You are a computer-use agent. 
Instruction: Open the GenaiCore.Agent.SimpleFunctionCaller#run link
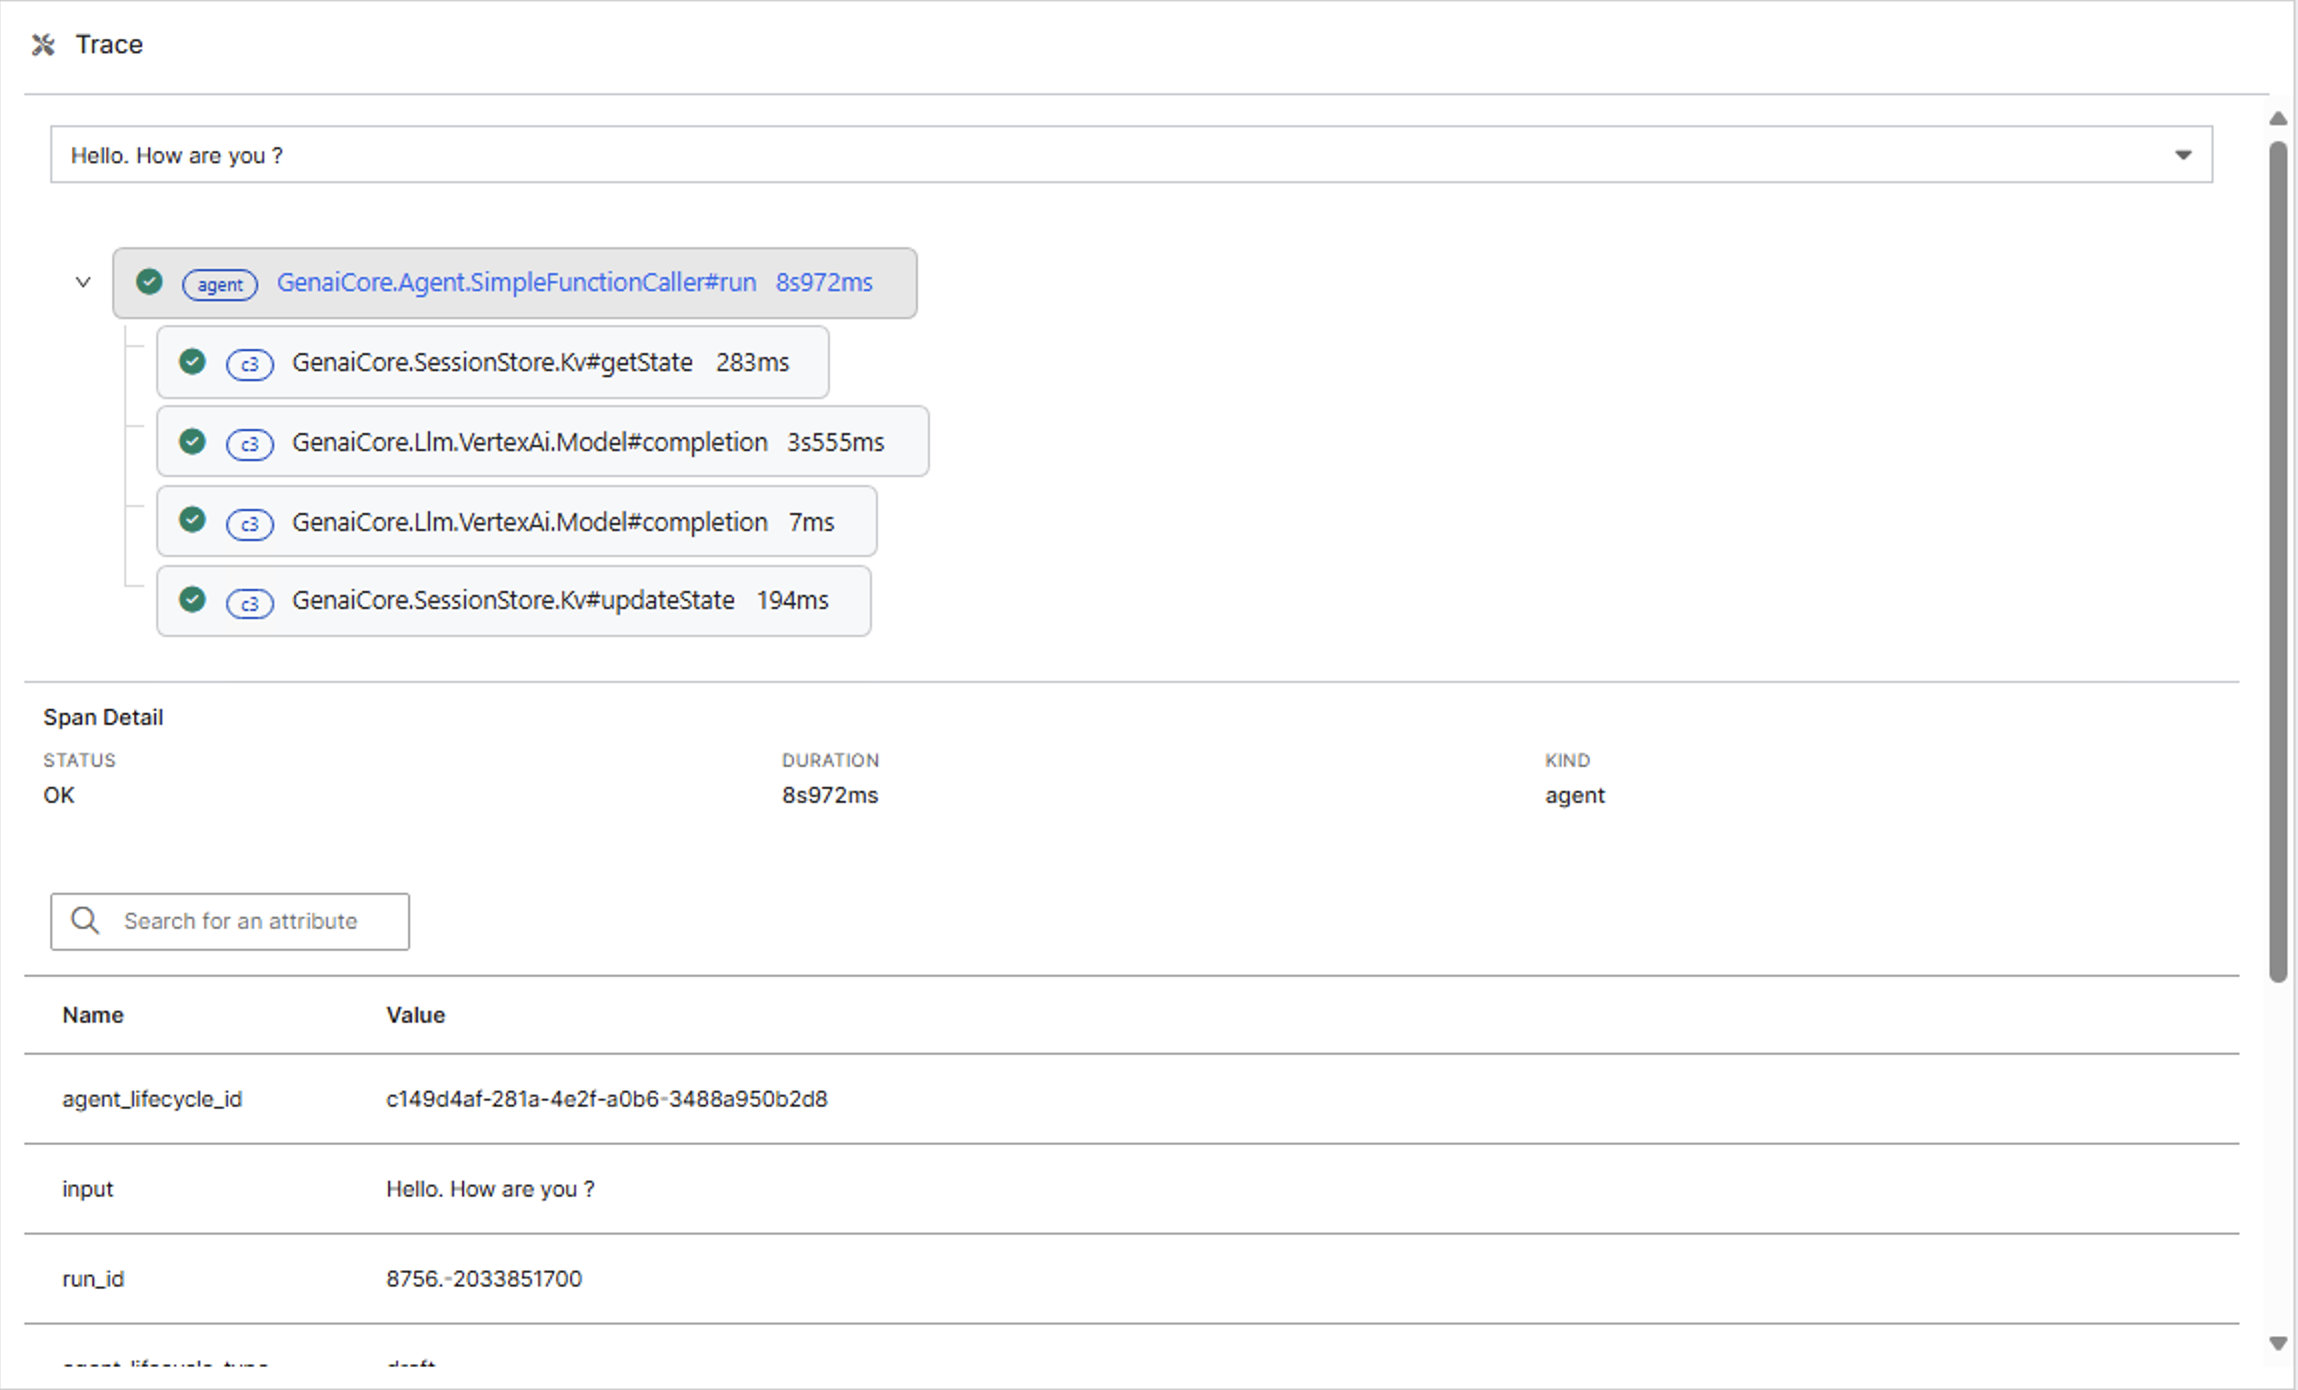516,283
